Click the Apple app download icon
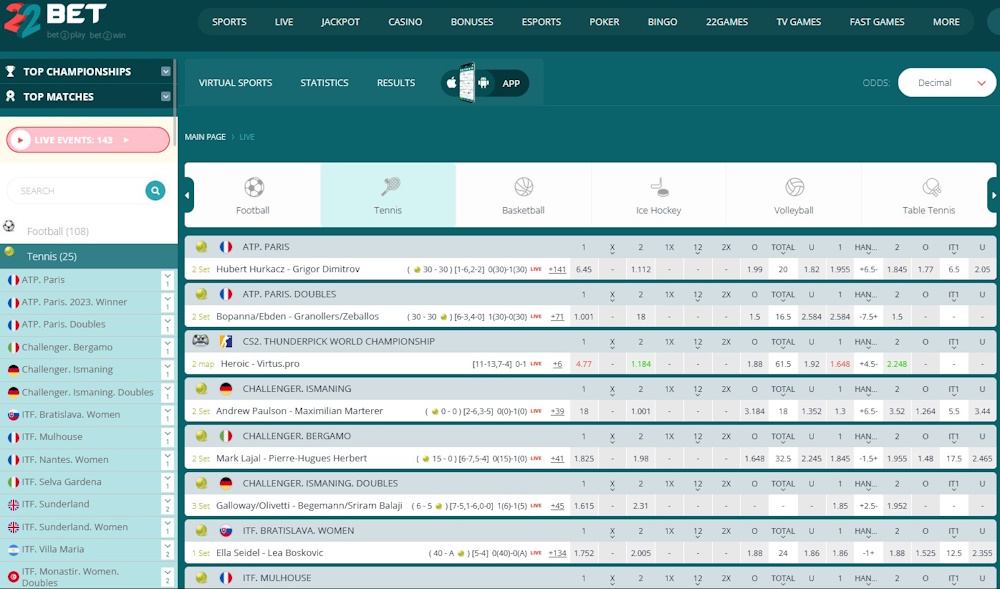This screenshot has height=589, width=1000. (451, 83)
